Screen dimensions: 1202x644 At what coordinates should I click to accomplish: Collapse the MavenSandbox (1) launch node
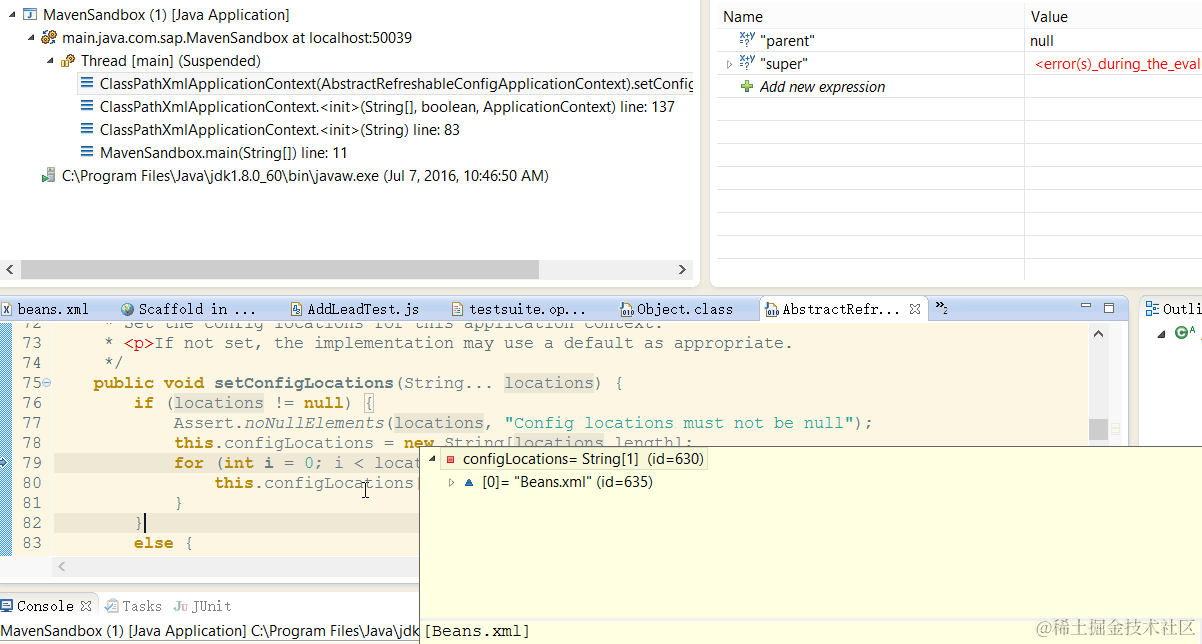point(11,15)
